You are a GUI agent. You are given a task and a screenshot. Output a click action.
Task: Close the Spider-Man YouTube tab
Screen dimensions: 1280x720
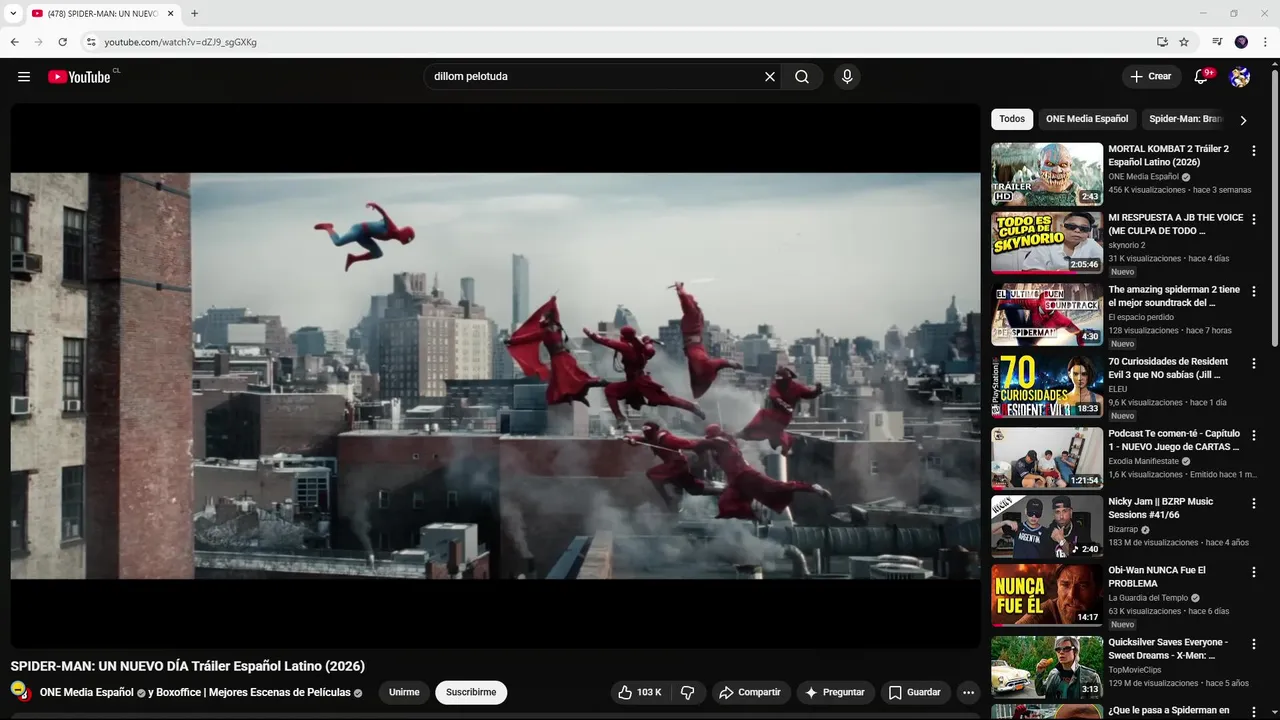pyautogui.click(x=170, y=14)
